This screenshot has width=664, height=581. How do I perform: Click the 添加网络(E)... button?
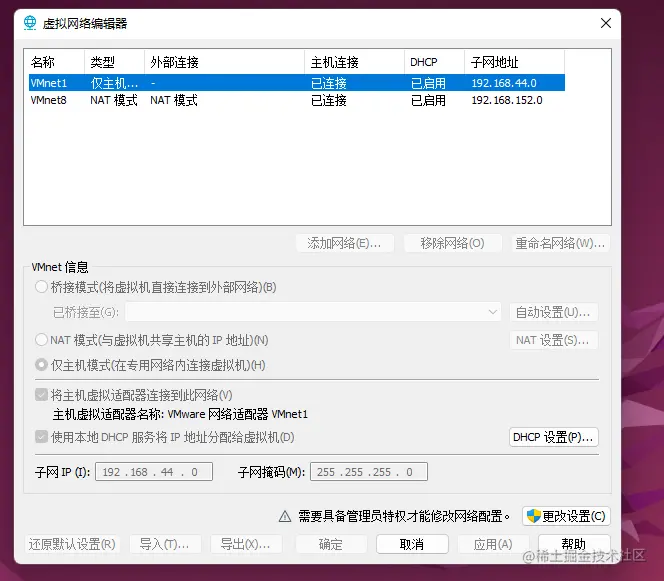[x=345, y=243]
